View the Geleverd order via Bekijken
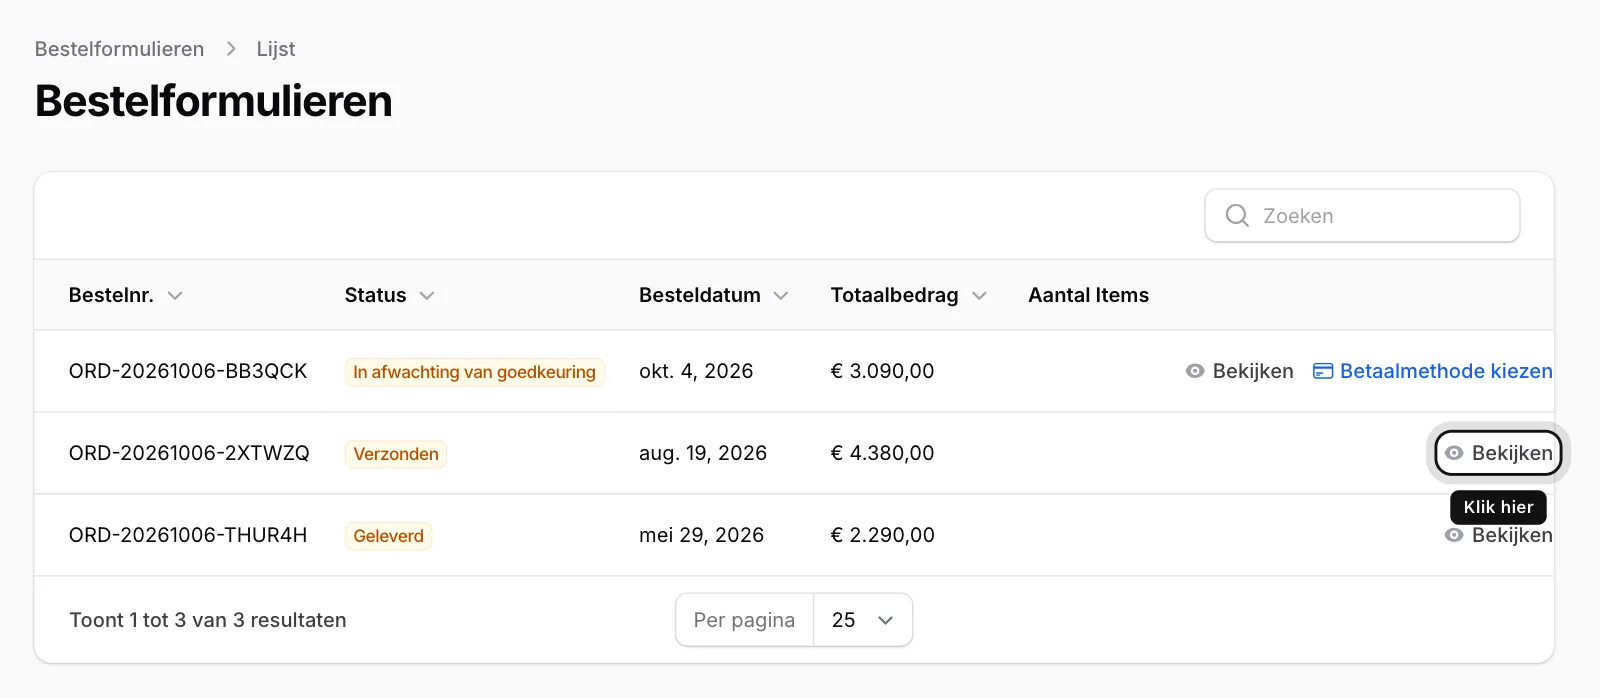 [1498, 536]
